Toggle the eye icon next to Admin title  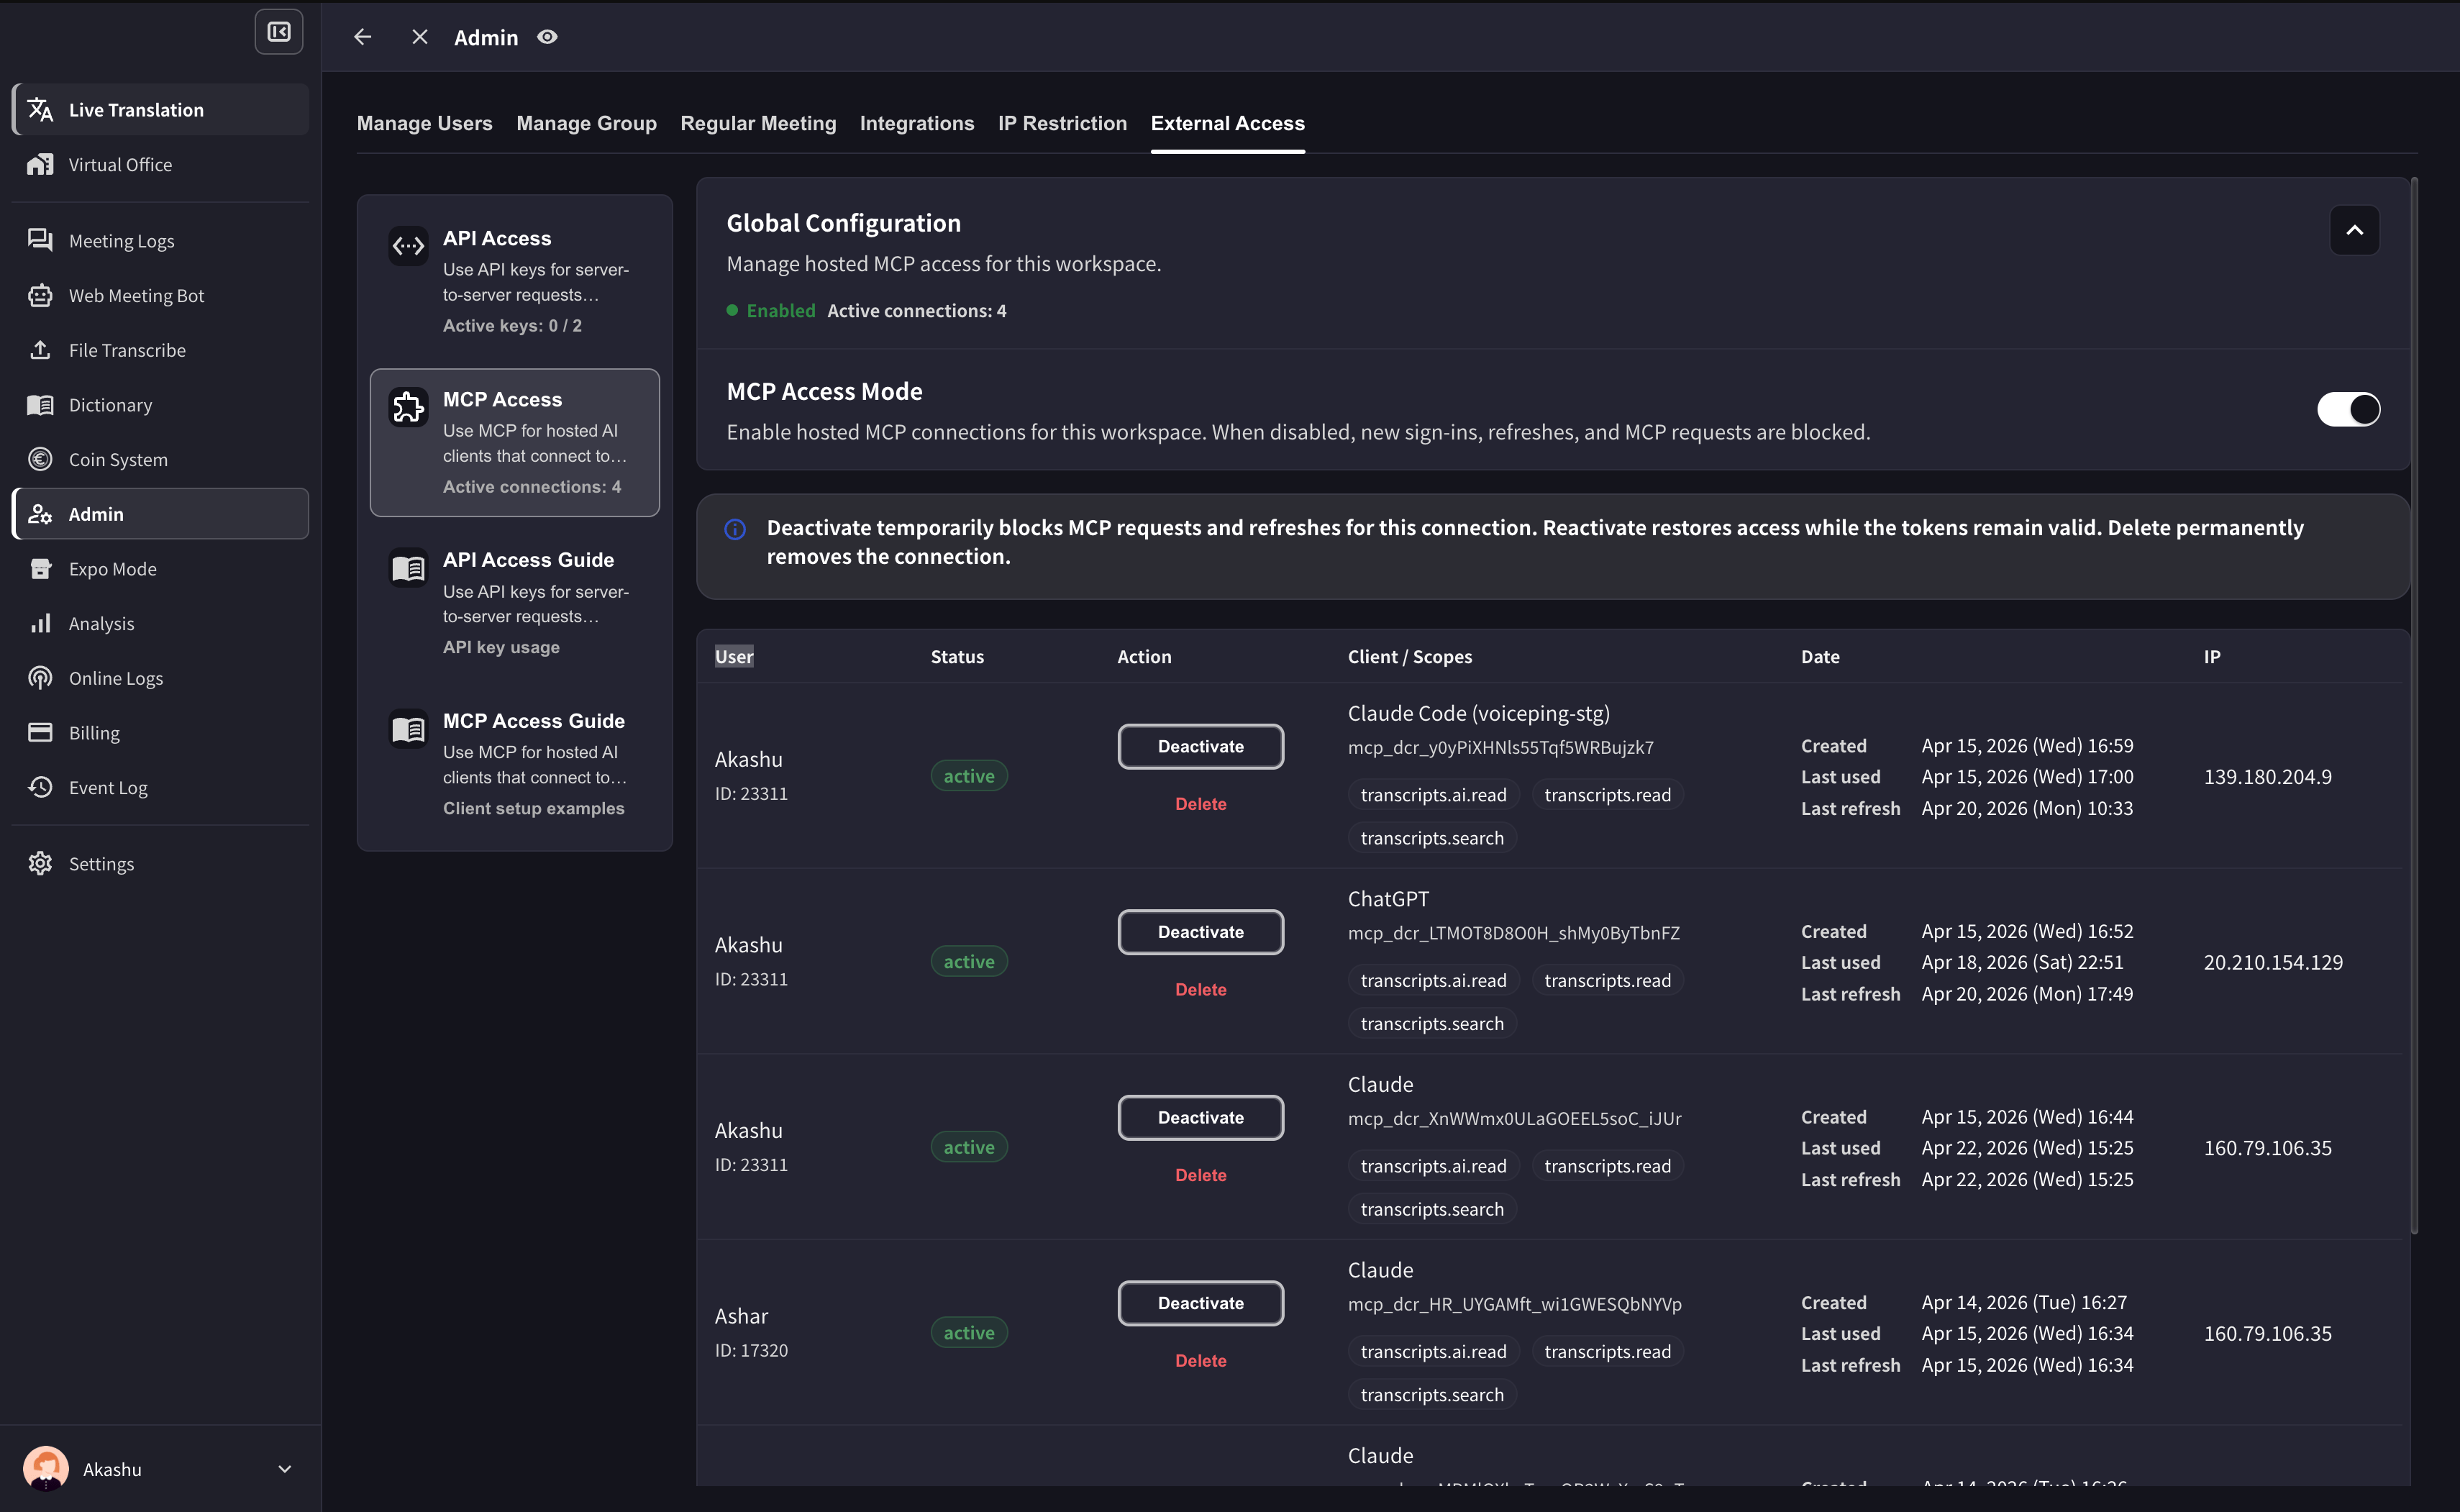(547, 37)
